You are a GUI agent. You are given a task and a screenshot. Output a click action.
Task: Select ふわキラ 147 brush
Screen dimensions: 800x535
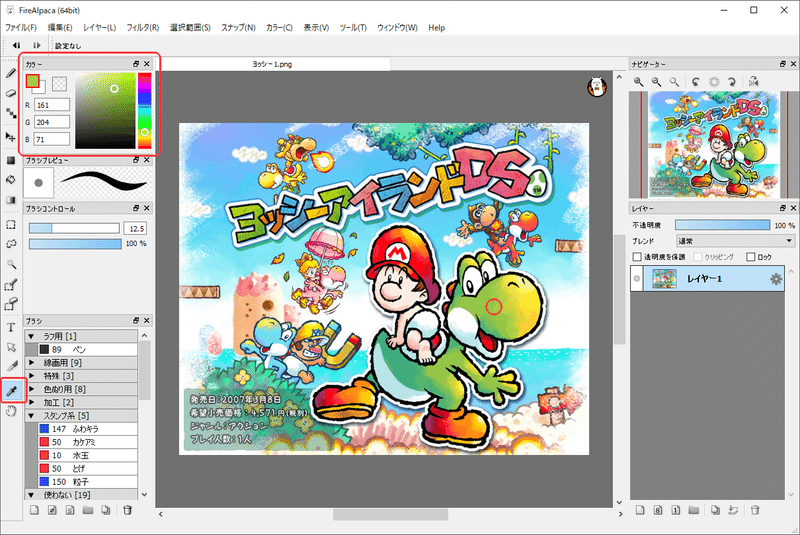click(x=88, y=429)
